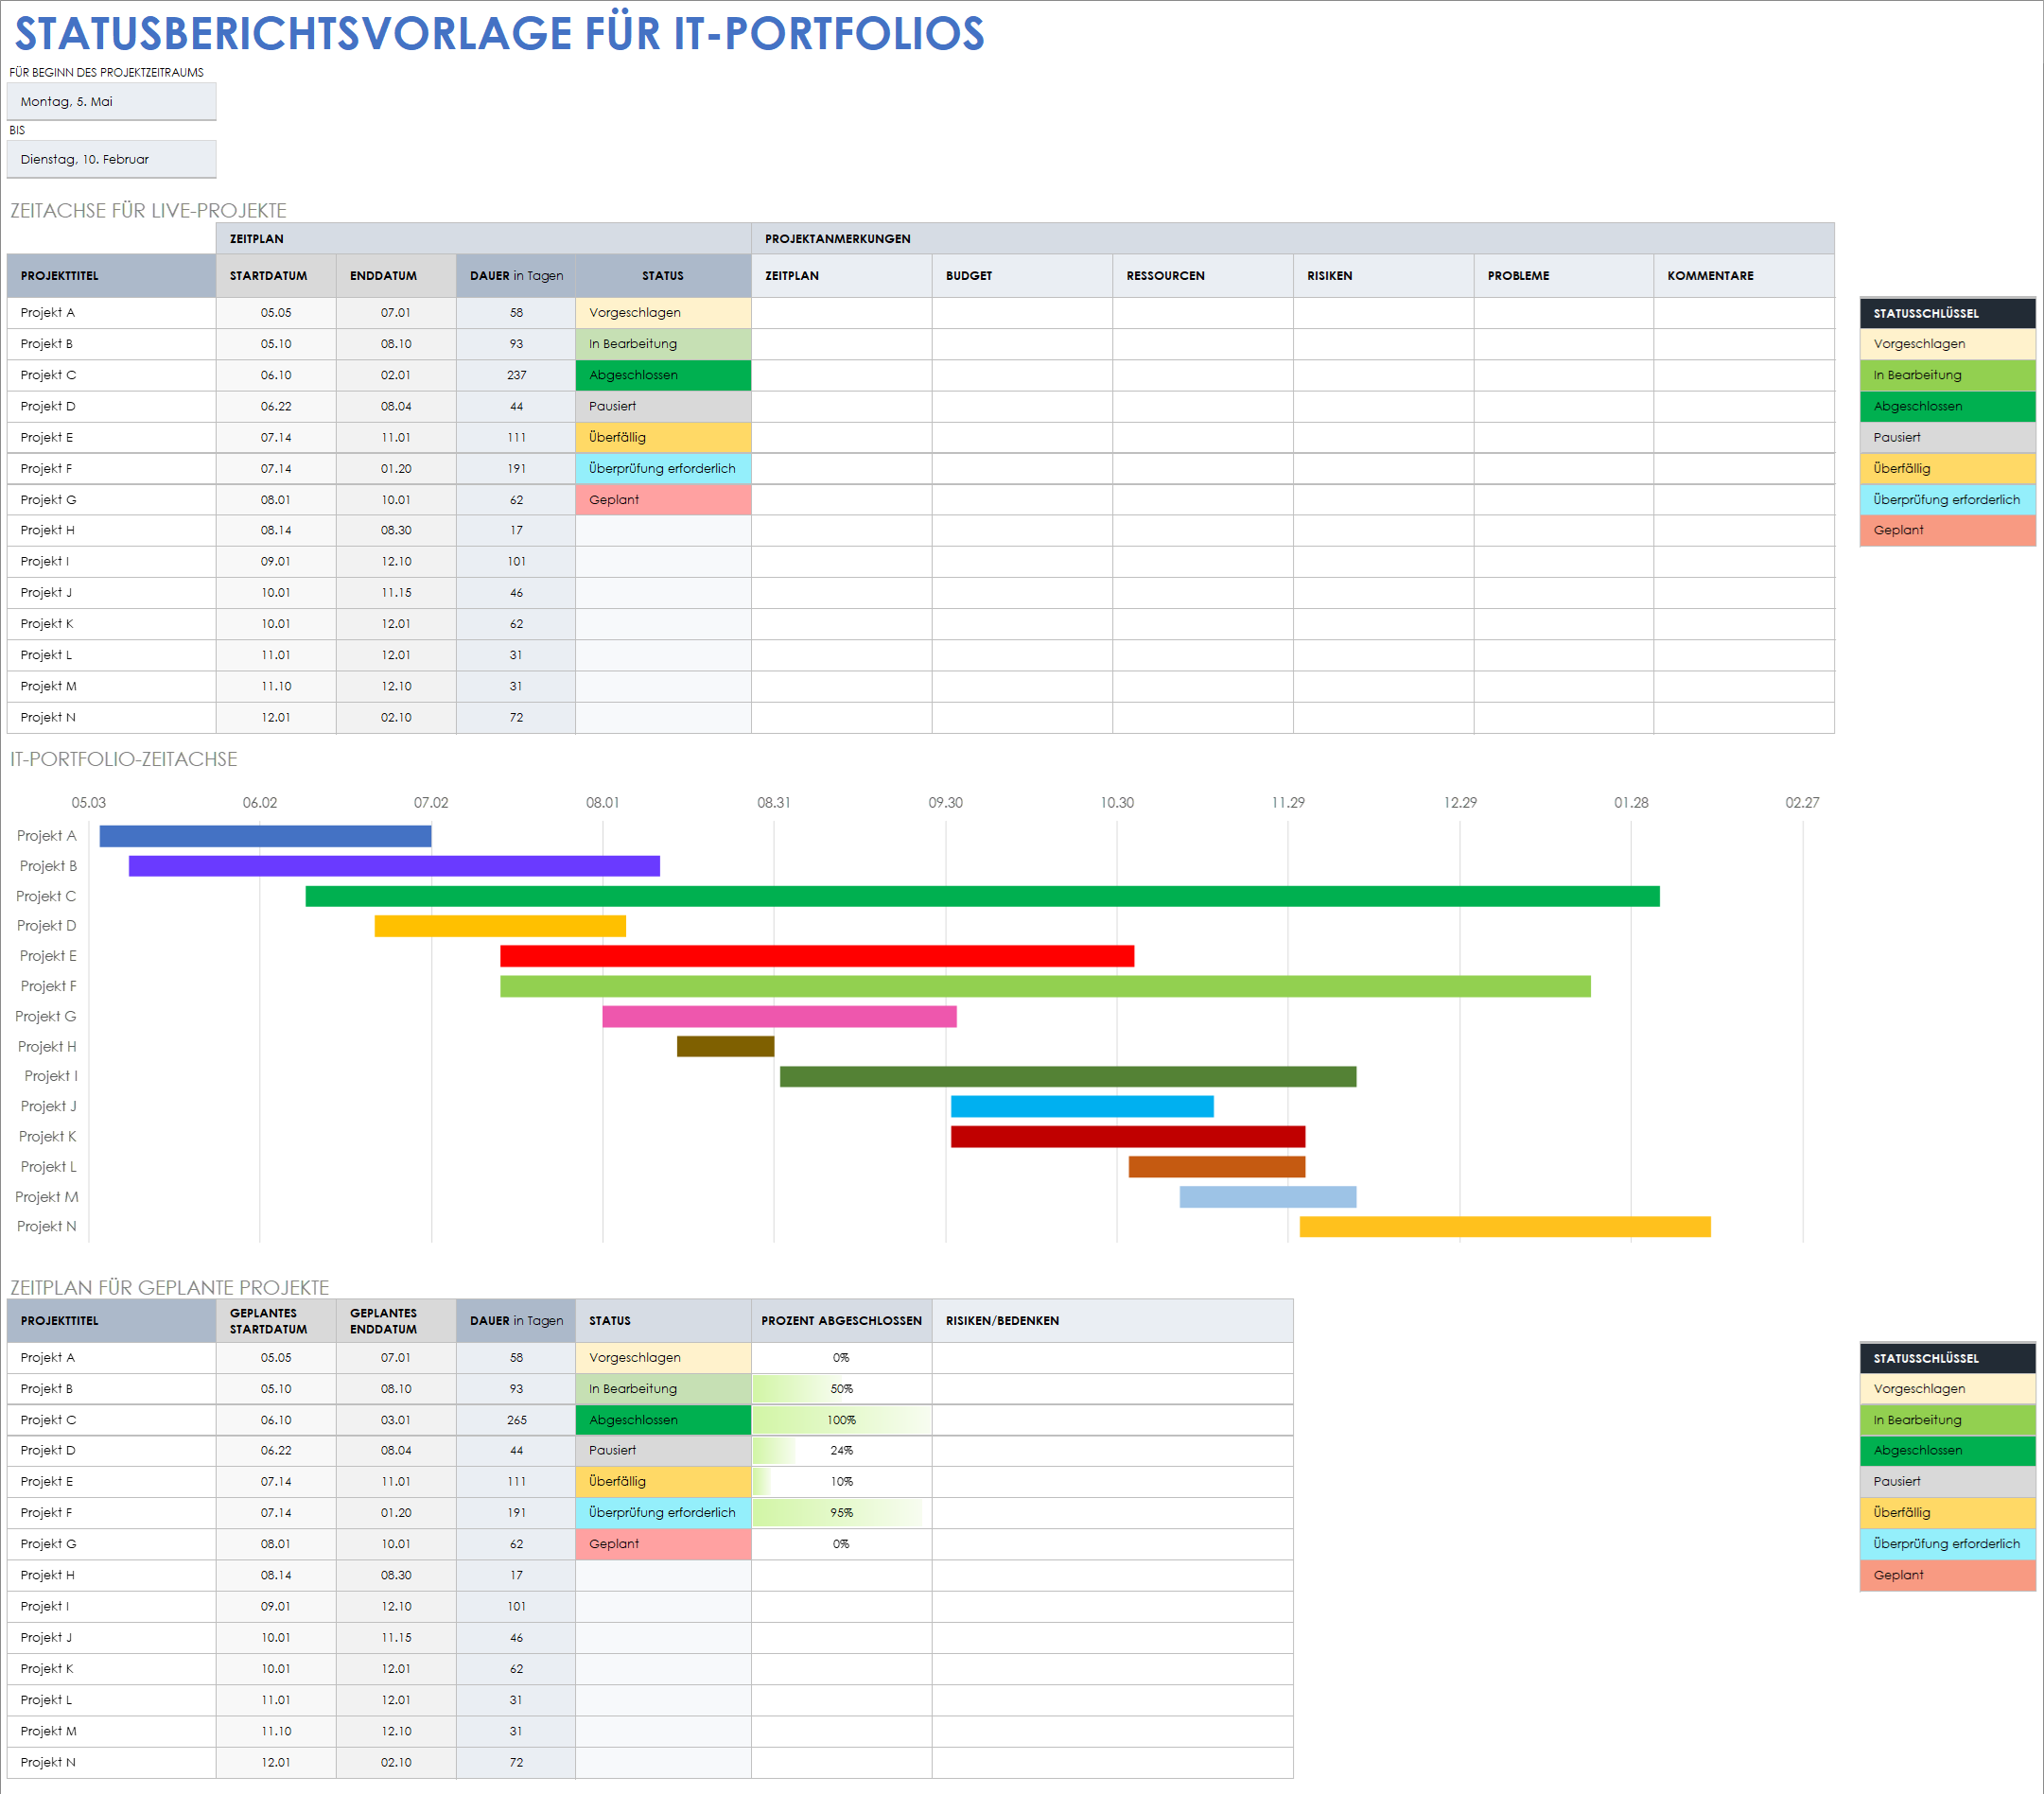Click the end date field 'Dienstag, 10. Februar'
The width and height of the screenshot is (2044, 1794).
tap(111, 159)
